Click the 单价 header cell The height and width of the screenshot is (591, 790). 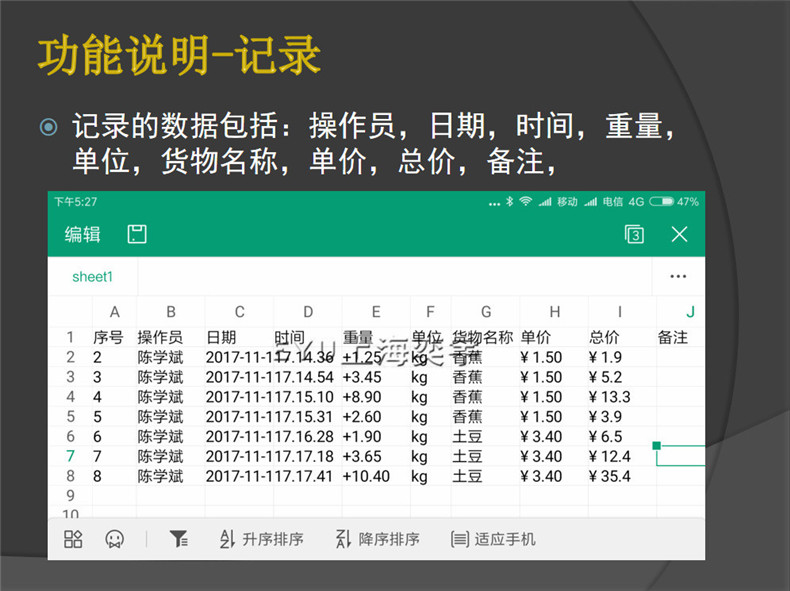[554, 337]
